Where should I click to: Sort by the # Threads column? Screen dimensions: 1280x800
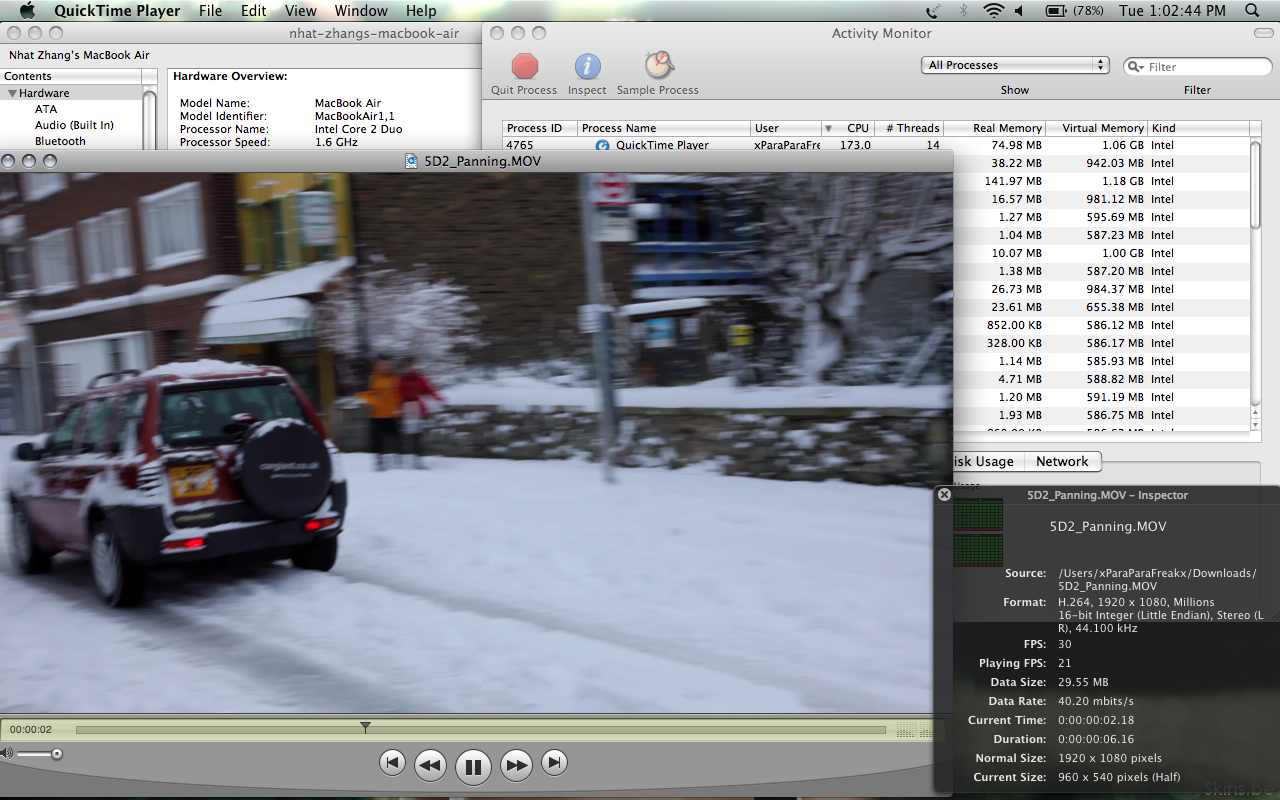coord(910,128)
